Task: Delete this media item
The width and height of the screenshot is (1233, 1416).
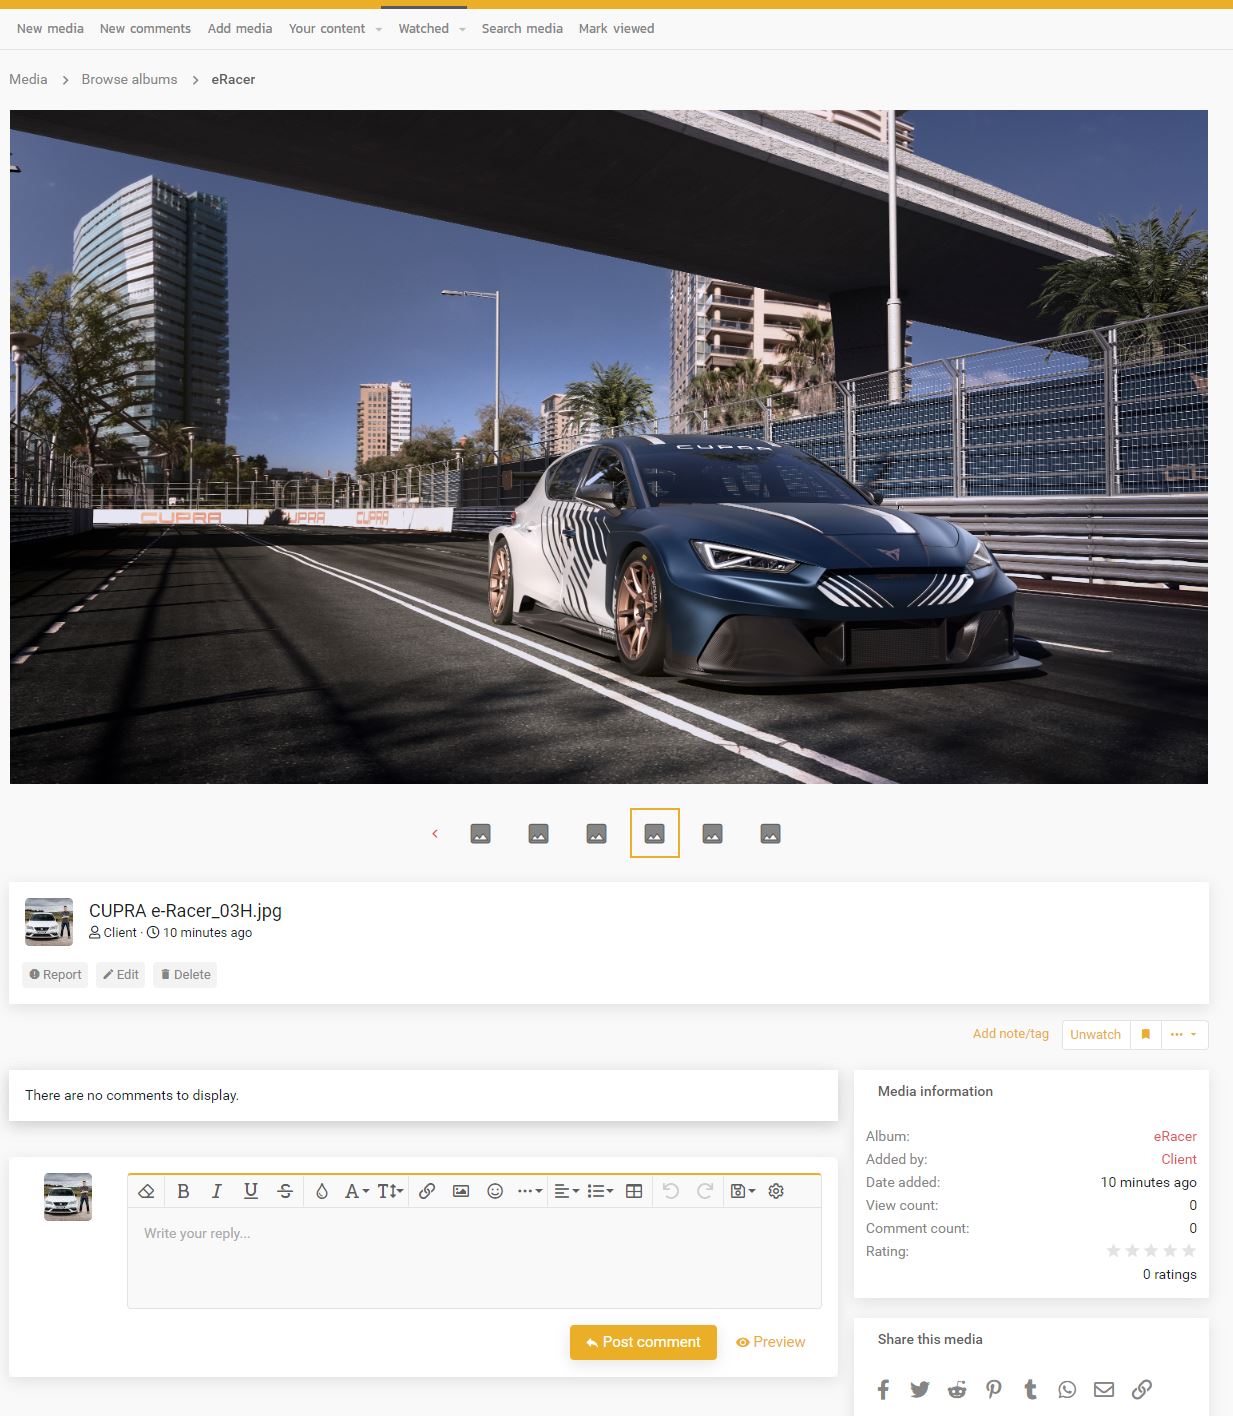Action: click(185, 975)
